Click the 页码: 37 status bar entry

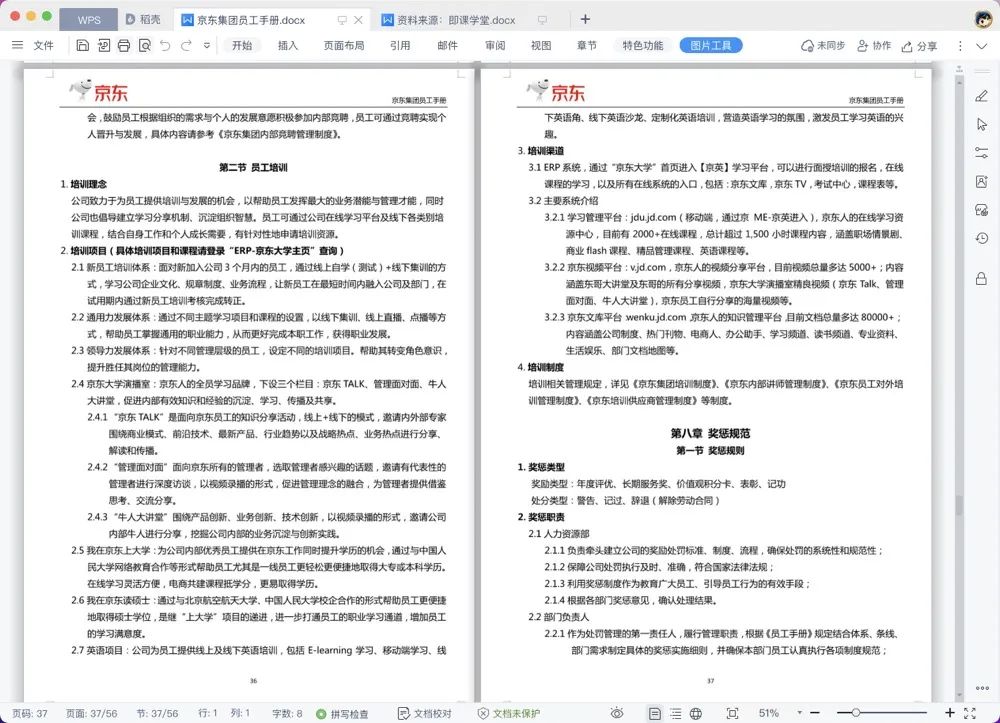coord(29,713)
